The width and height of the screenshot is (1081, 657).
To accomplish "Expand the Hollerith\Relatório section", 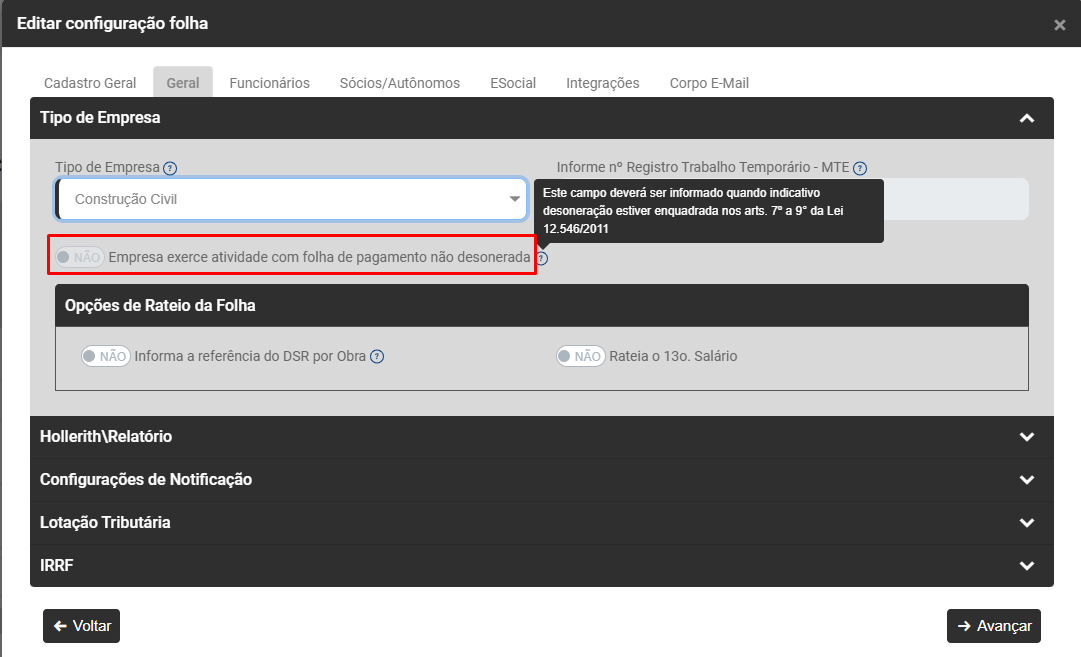I will tap(1025, 437).
